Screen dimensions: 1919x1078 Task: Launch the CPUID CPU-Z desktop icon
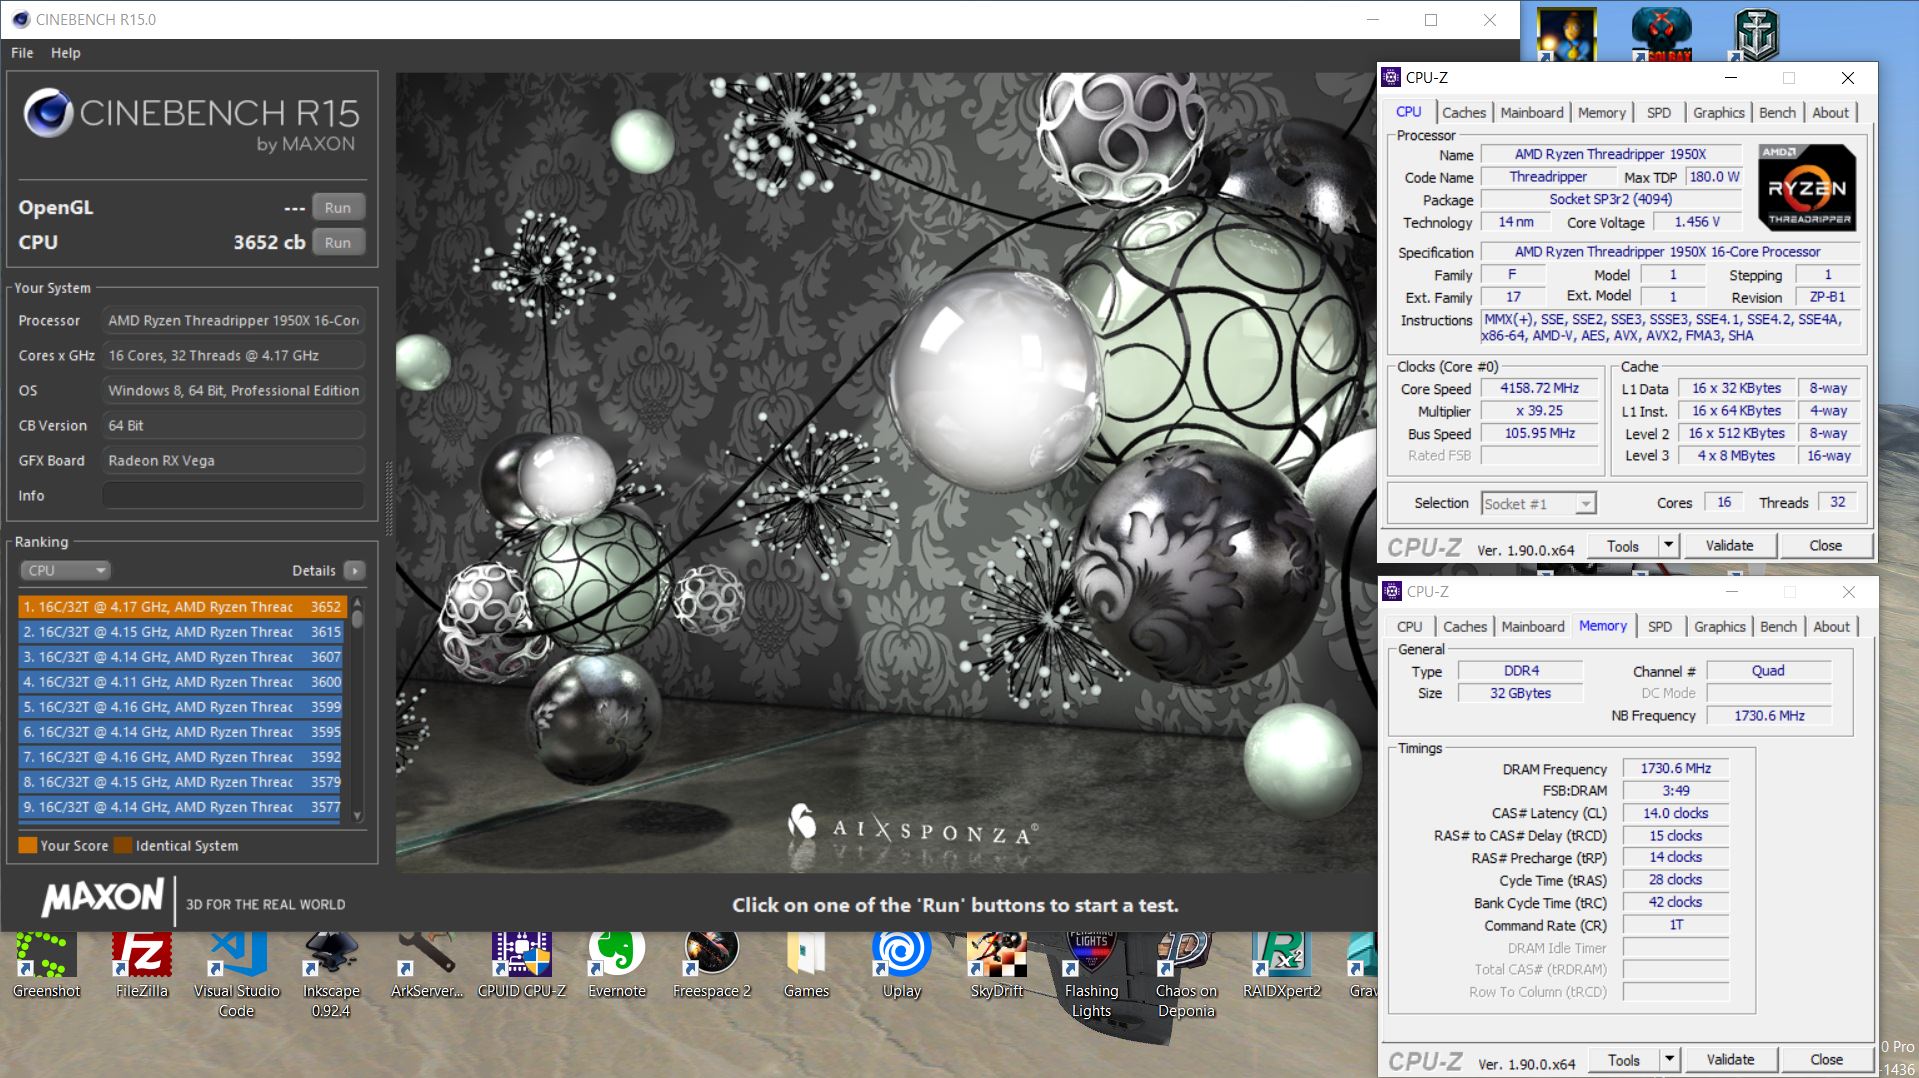[521, 965]
